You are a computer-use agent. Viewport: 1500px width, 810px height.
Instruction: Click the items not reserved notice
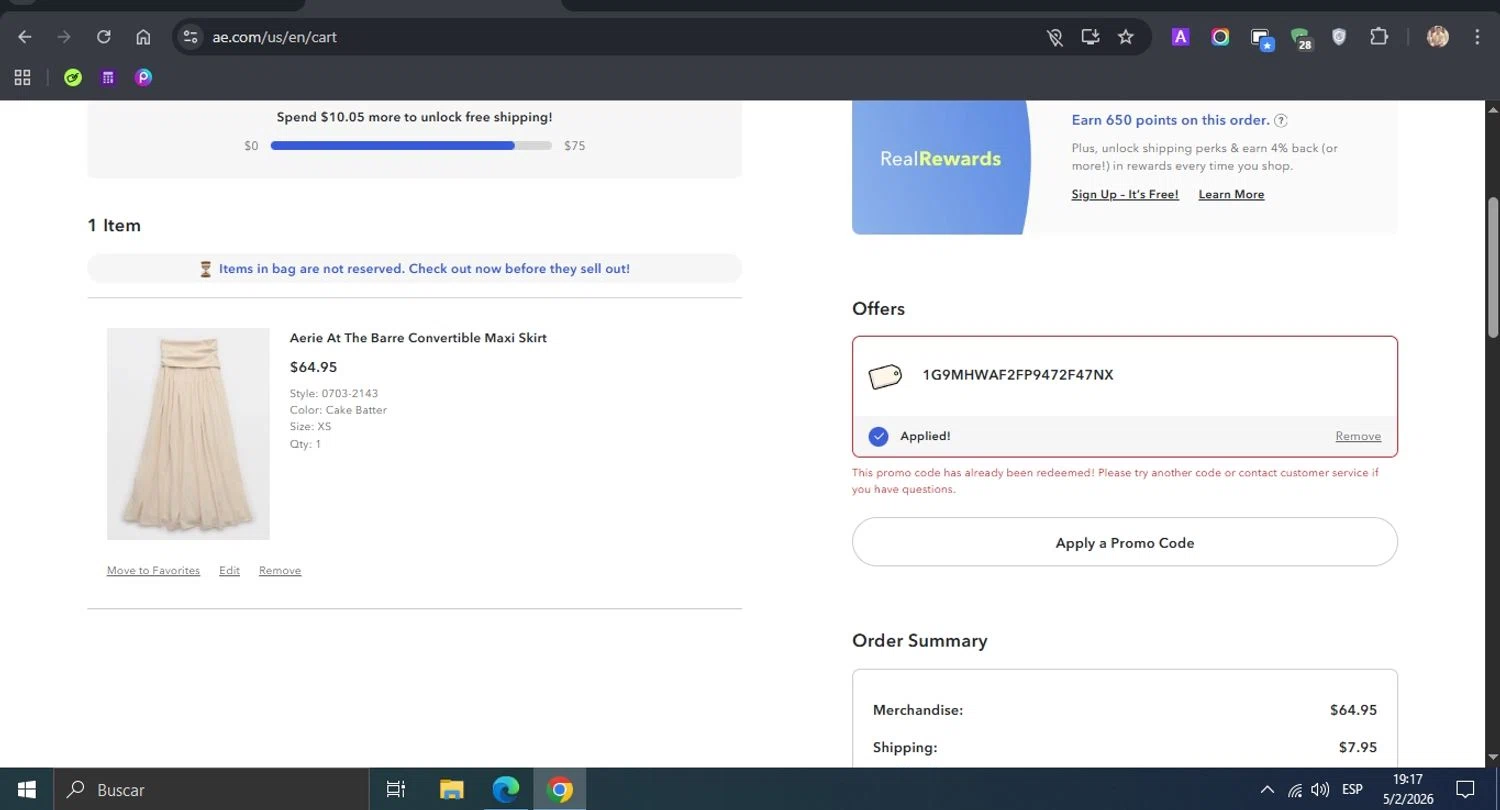click(415, 268)
